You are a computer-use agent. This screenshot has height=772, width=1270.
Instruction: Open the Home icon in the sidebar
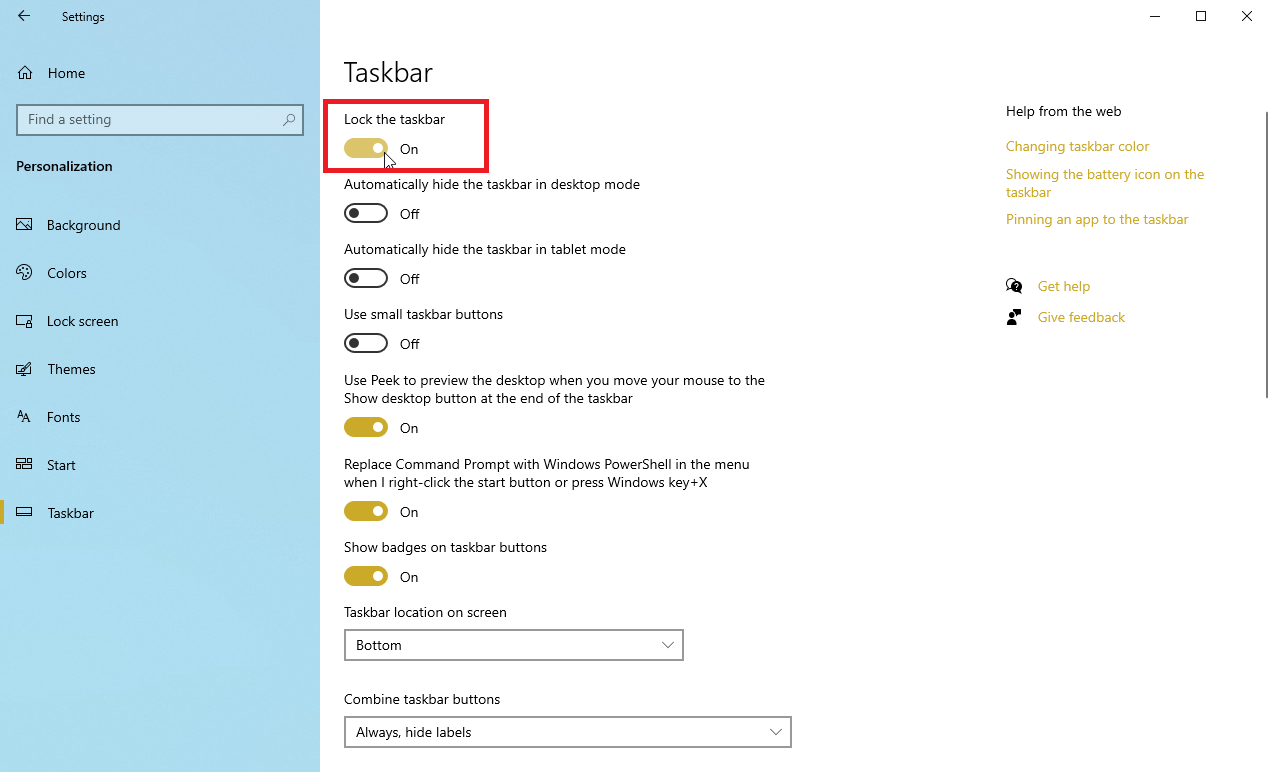pos(25,73)
